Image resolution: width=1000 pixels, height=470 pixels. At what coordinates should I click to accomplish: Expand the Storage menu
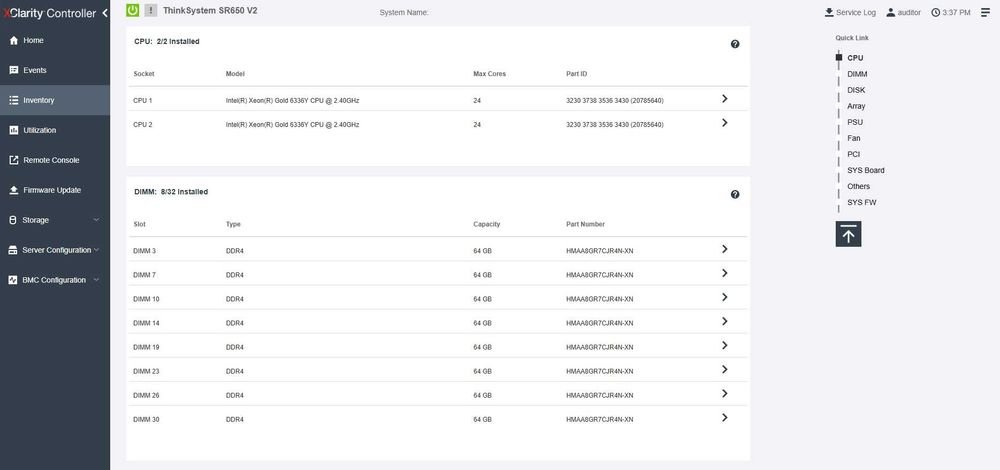click(55, 220)
